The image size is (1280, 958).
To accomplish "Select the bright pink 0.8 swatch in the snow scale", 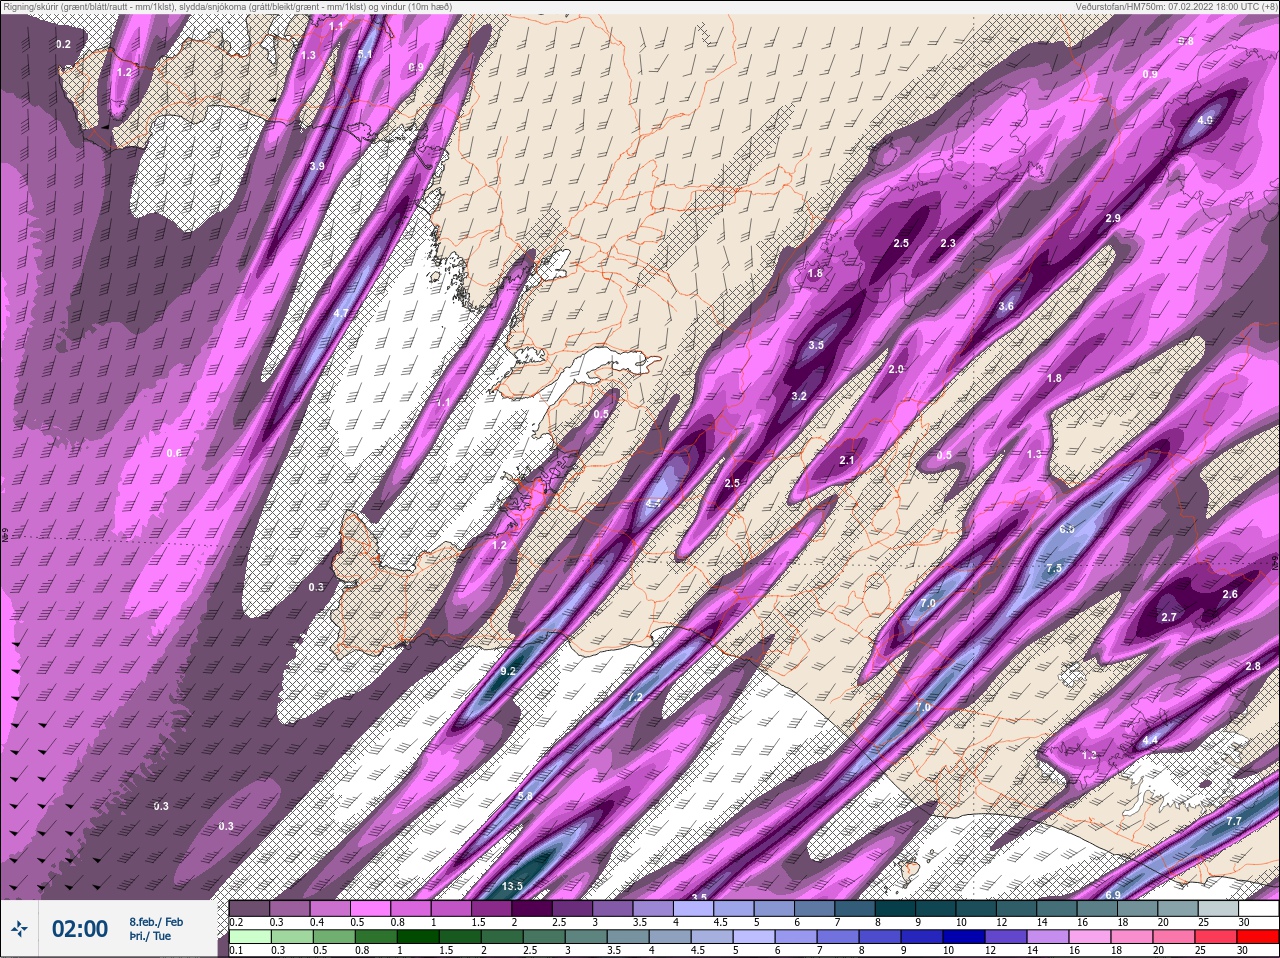I will point(413,909).
